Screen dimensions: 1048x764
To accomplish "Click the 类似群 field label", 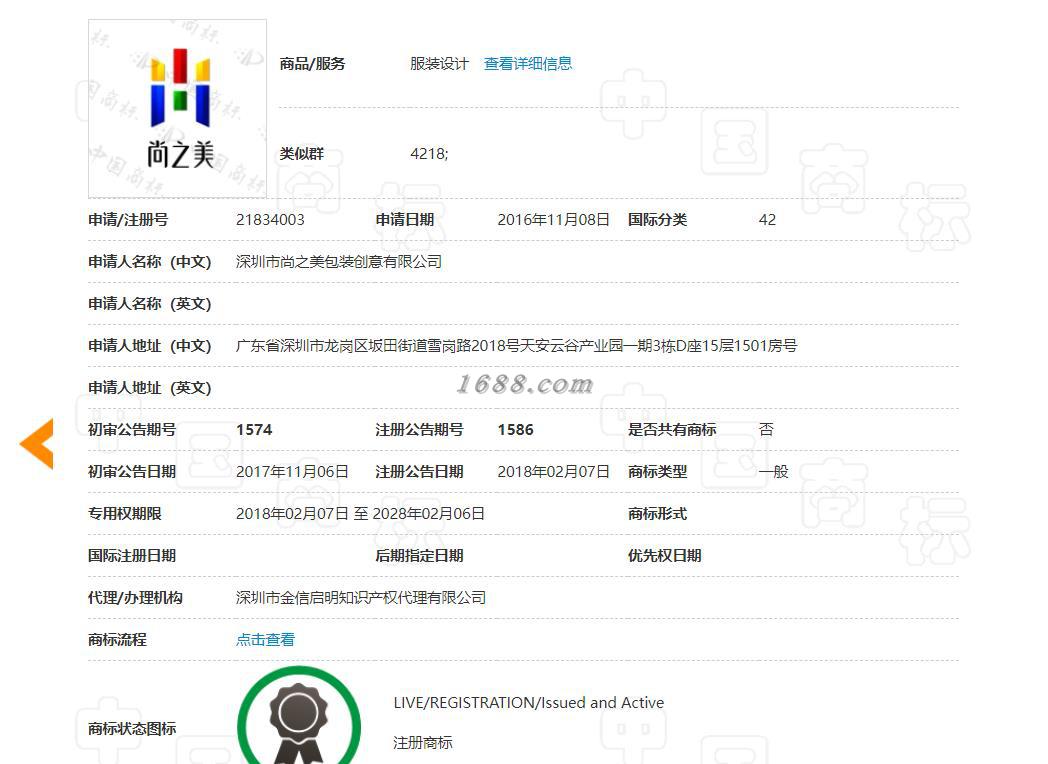I will pos(301,154).
